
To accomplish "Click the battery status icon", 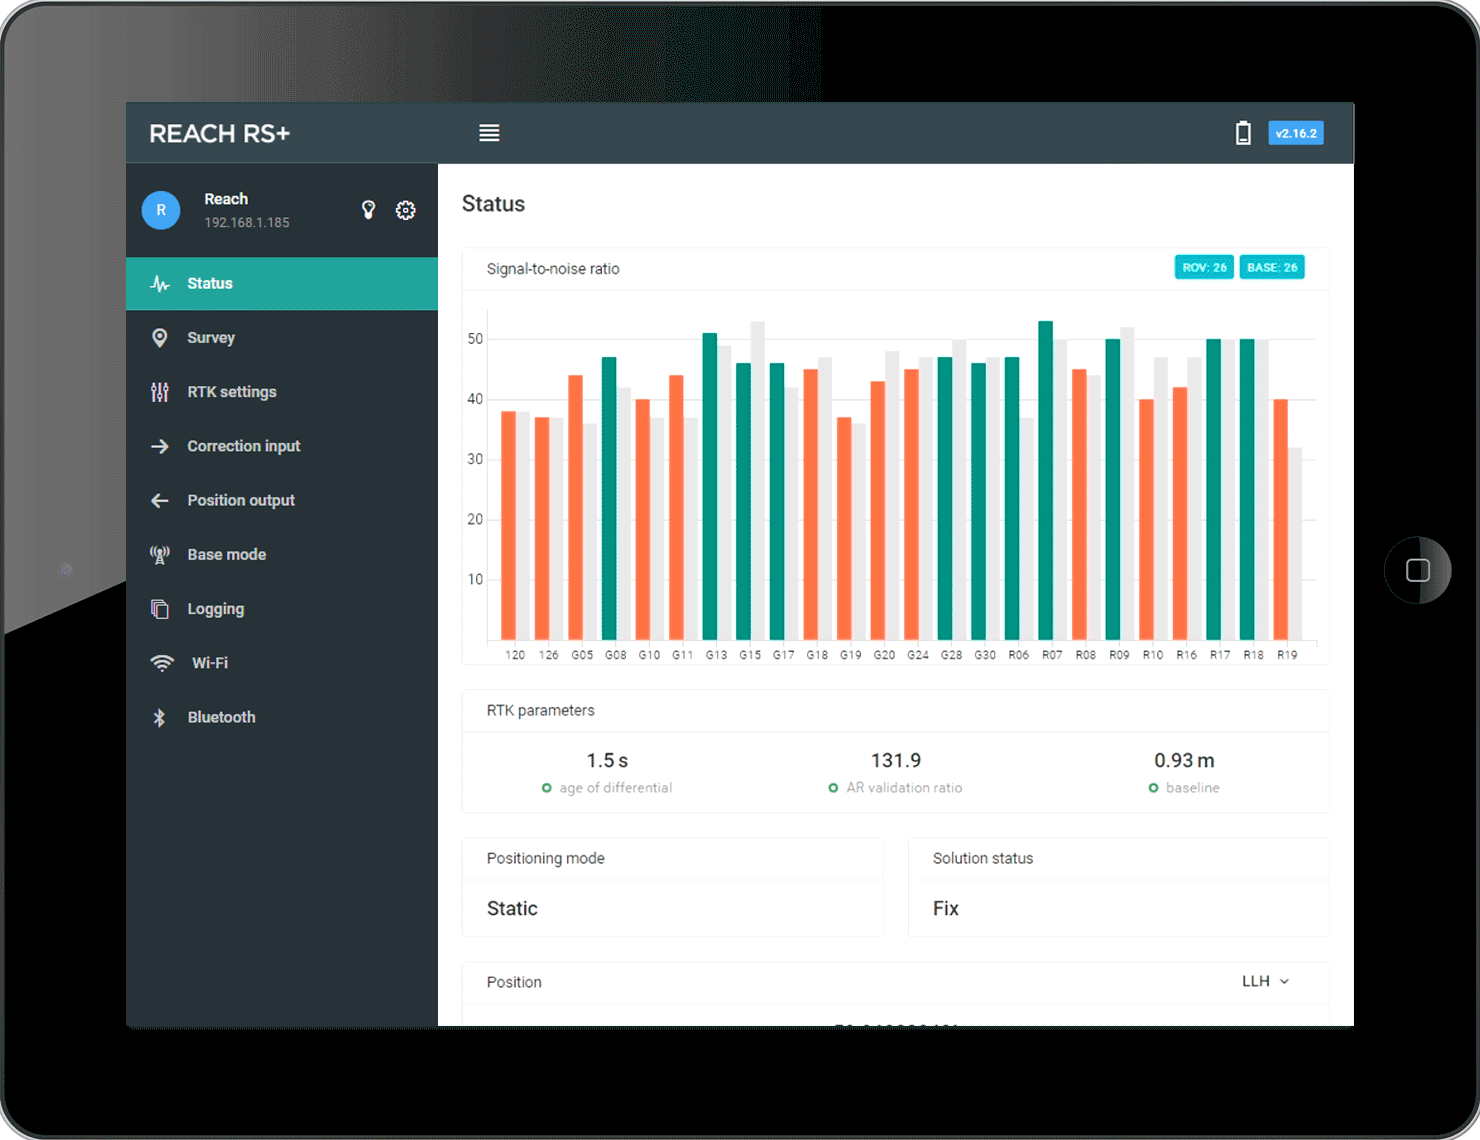I will tap(1243, 133).
